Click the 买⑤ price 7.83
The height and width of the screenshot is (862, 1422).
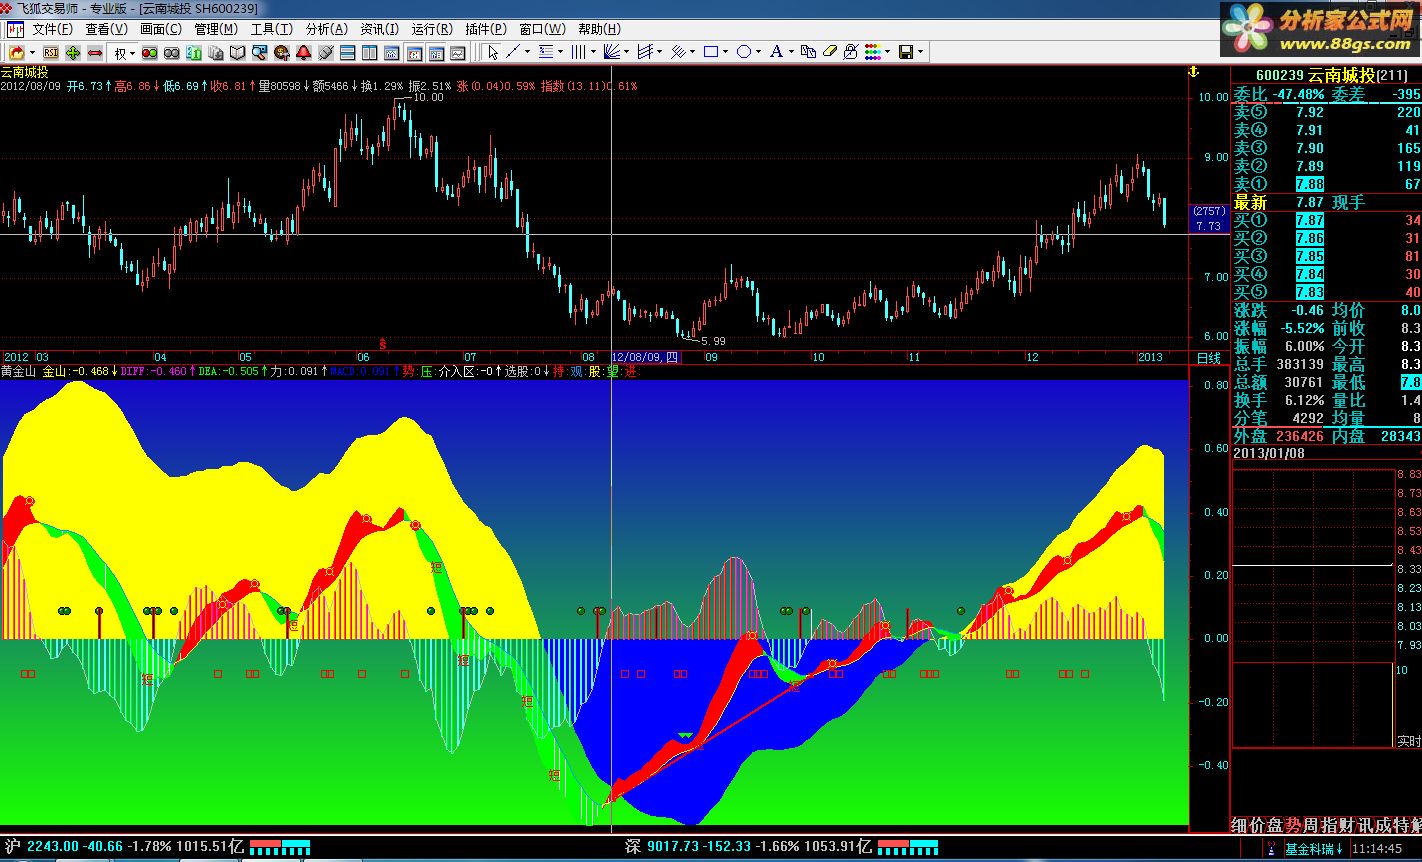point(1309,293)
